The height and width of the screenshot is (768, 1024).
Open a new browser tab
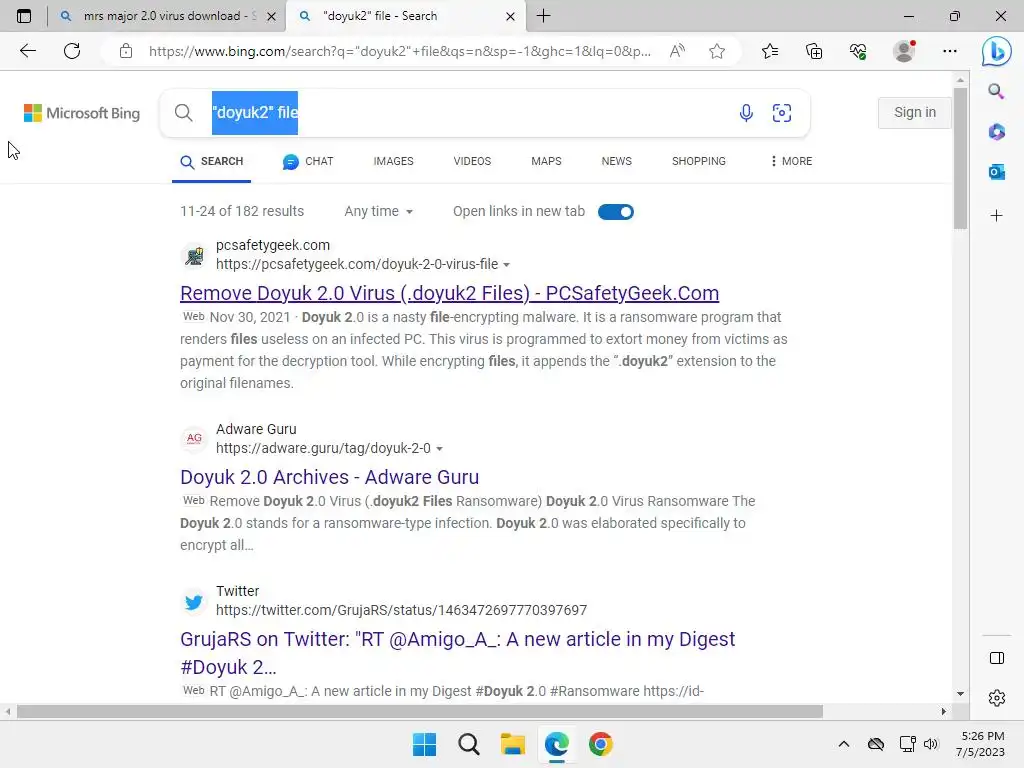(543, 16)
